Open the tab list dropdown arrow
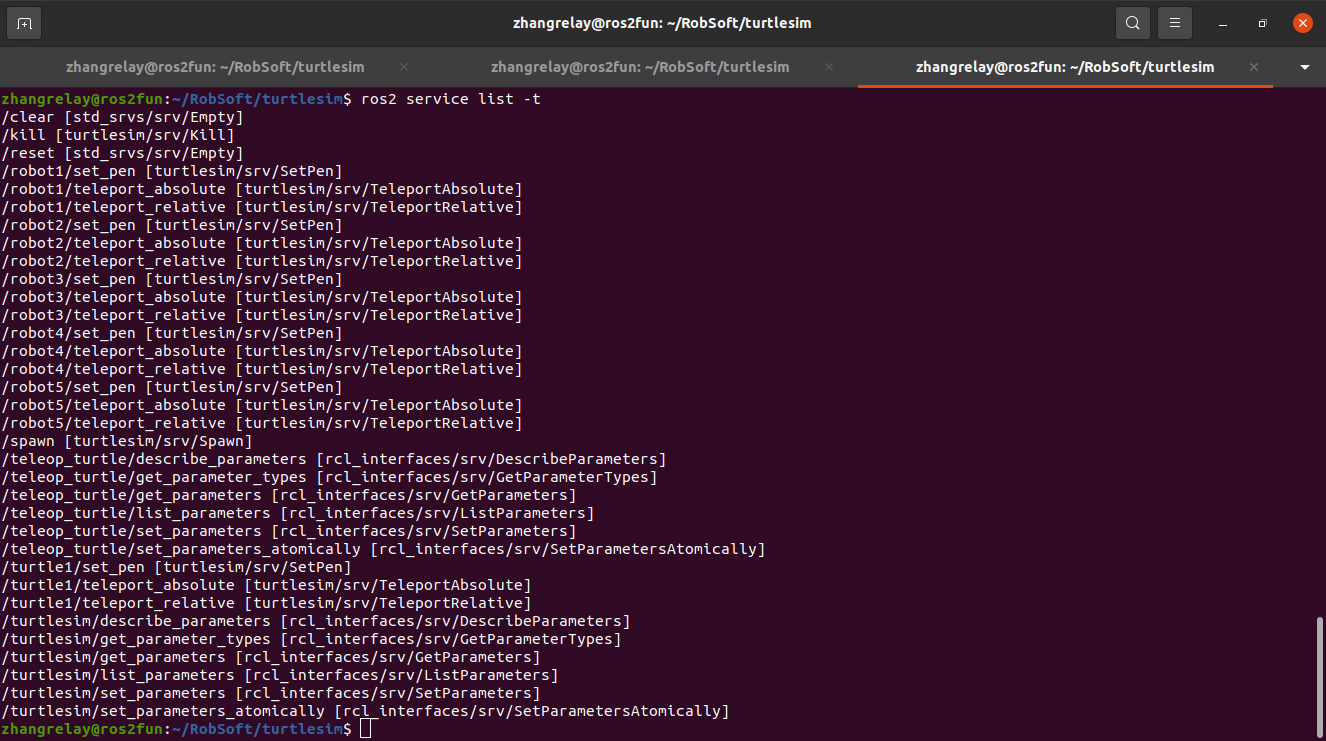This screenshot has width=1326, height=741. pyautogui.click(x=1305, y=67)
